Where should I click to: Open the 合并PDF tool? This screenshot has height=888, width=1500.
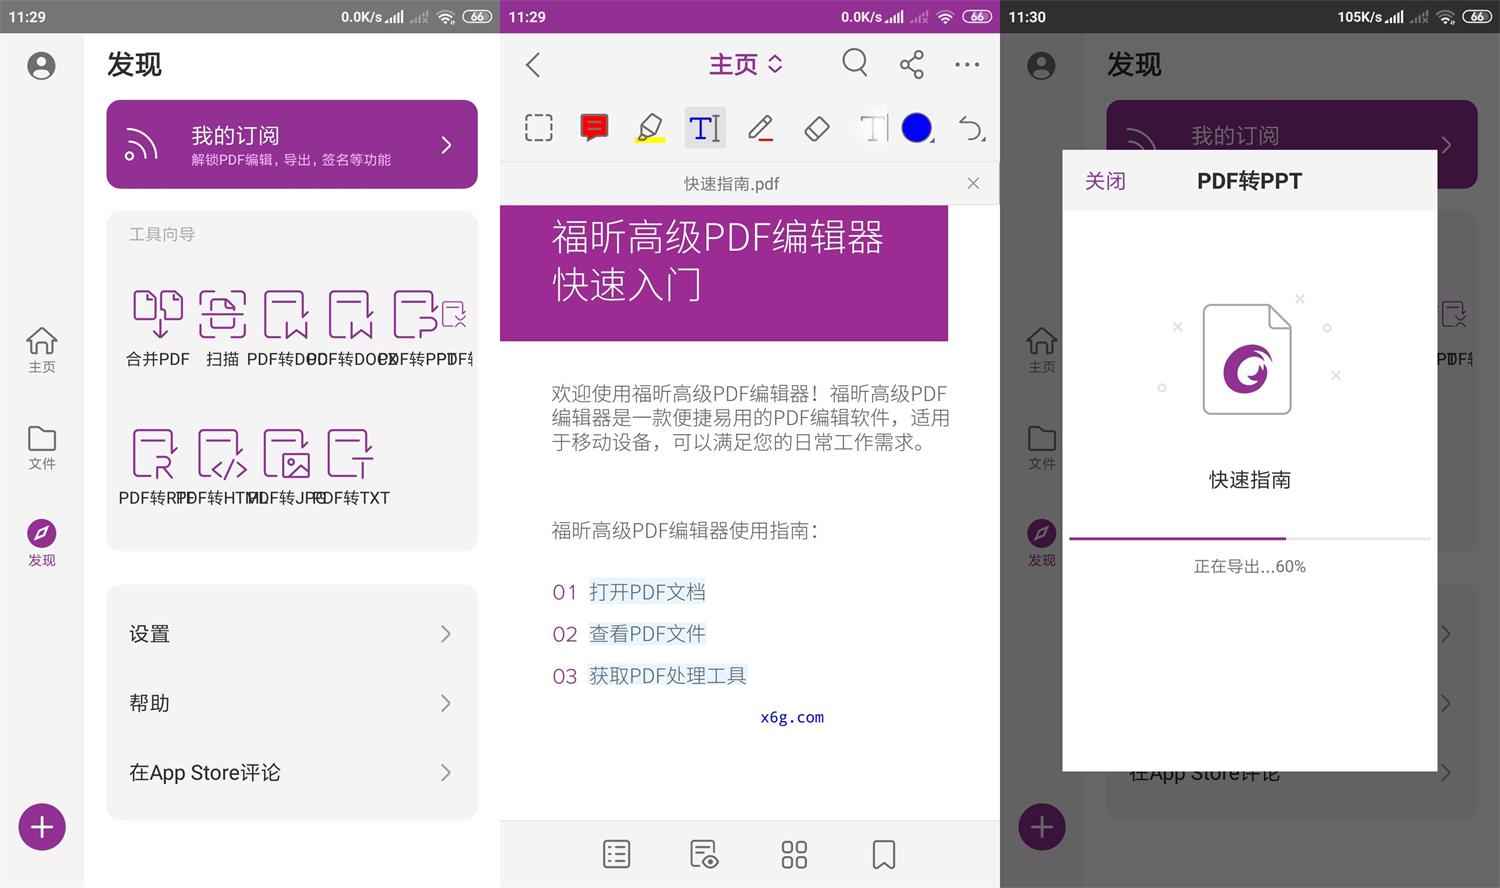[157, 325]
